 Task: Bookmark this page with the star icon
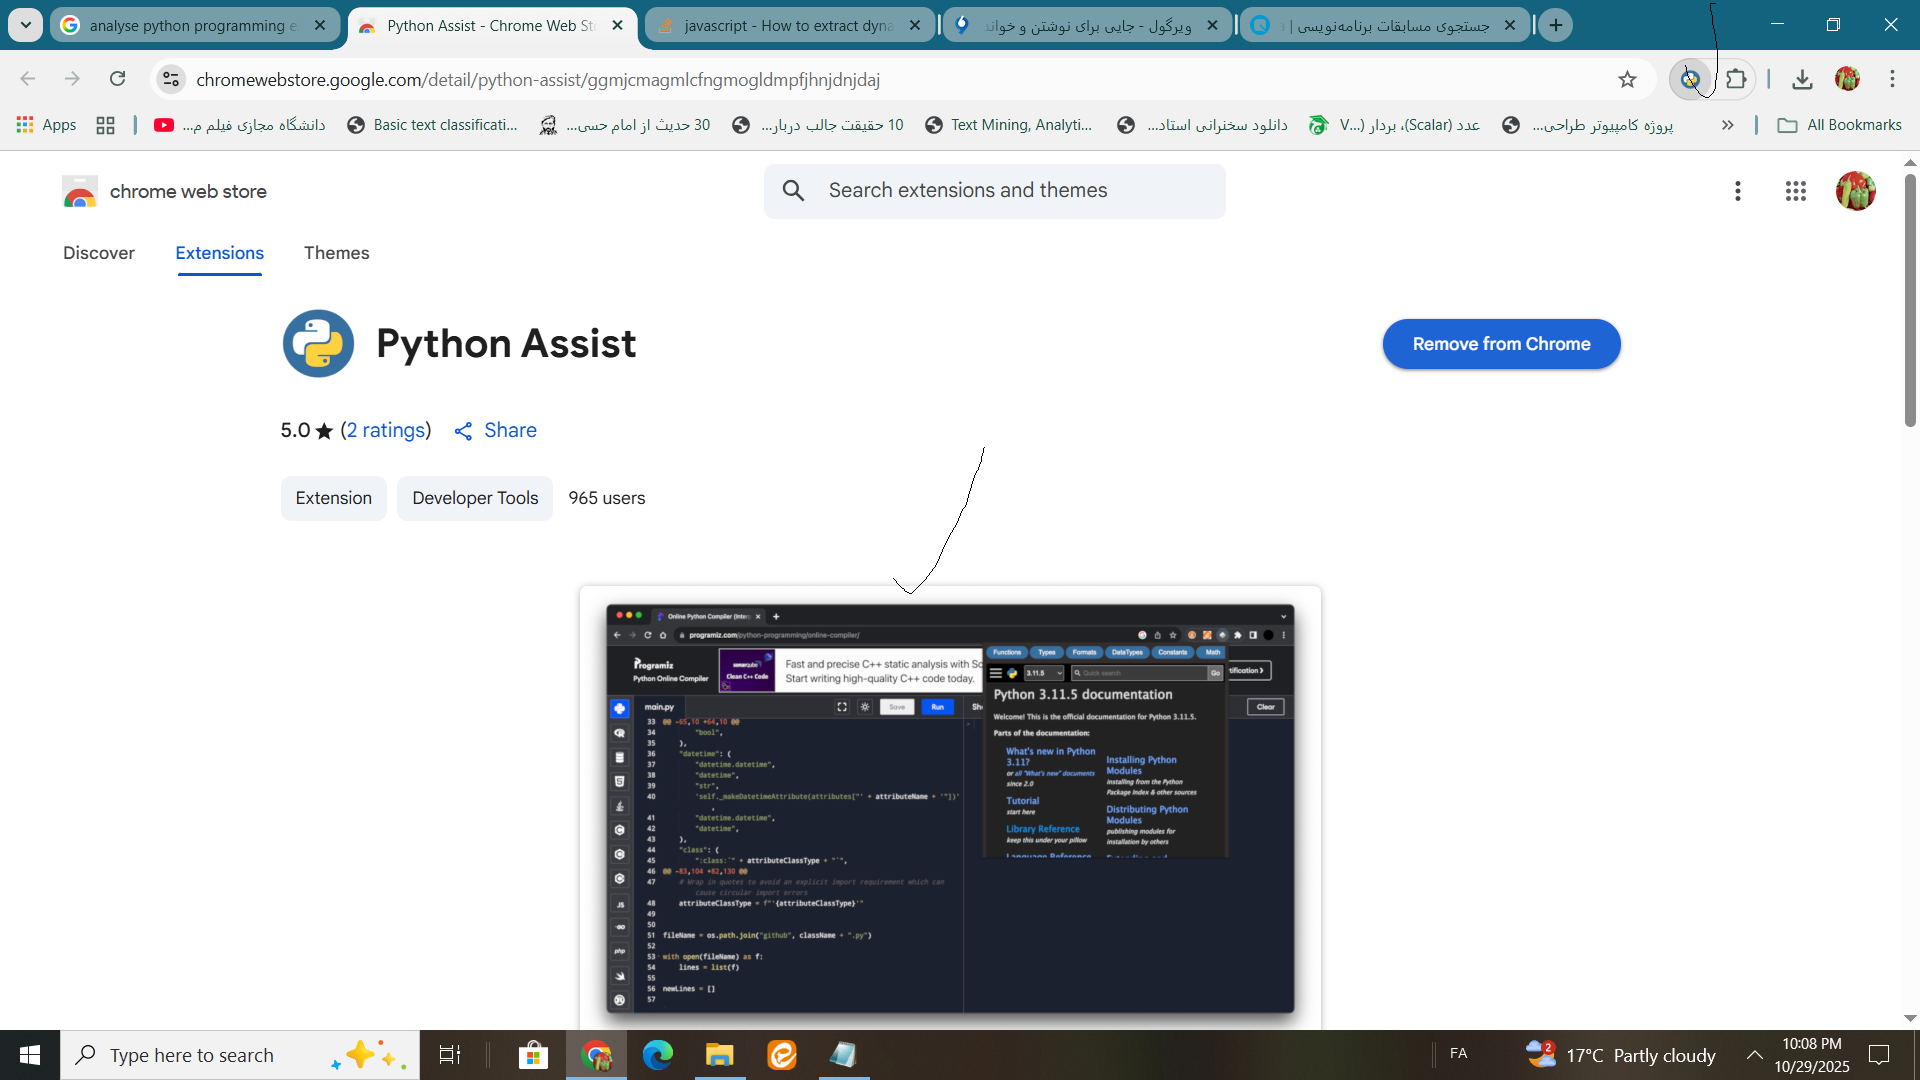point(1627,79)
